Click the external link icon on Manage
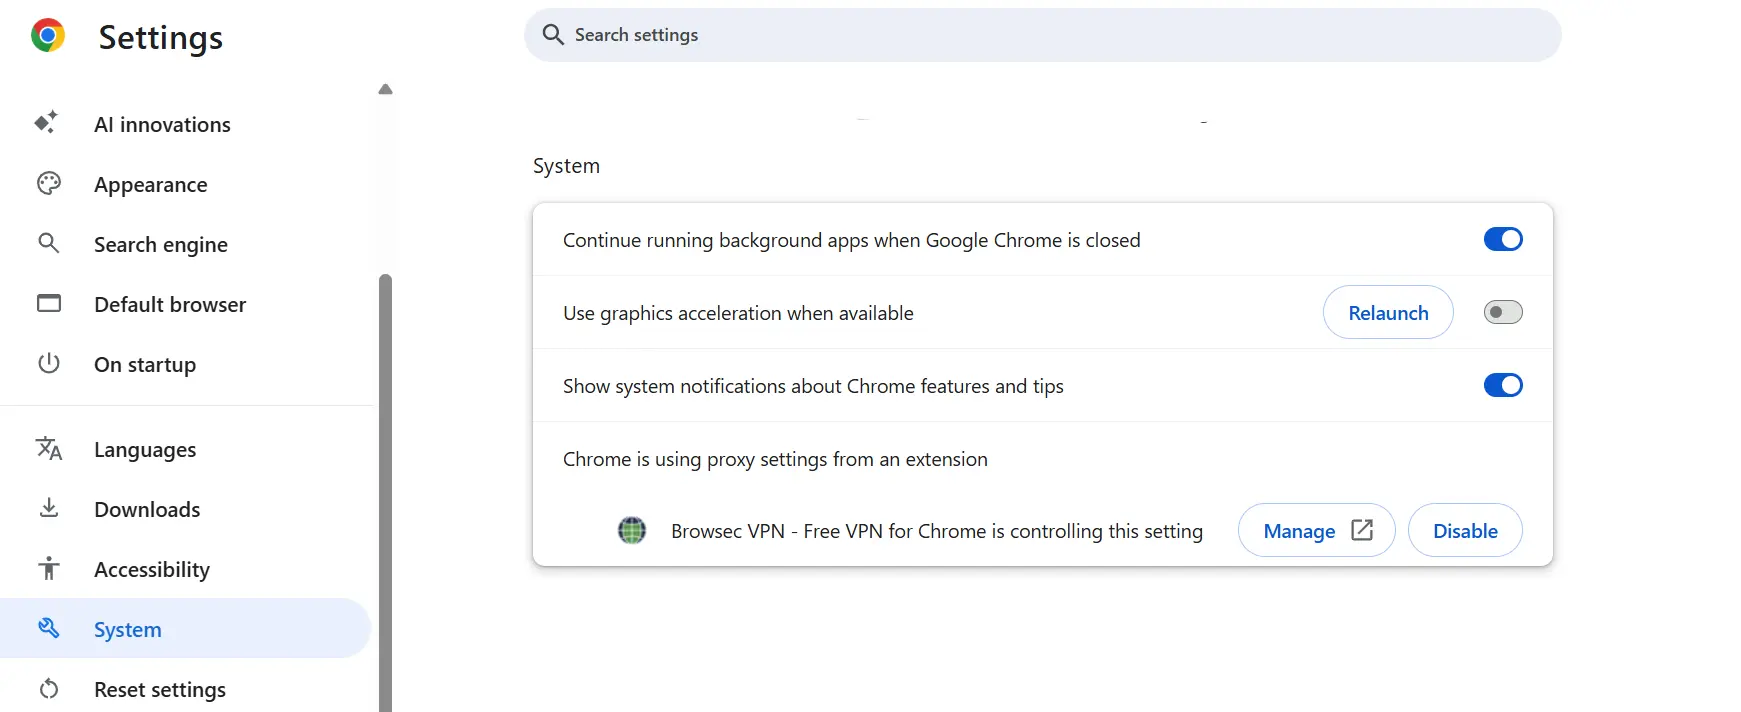 click(x=1362, y=530)
